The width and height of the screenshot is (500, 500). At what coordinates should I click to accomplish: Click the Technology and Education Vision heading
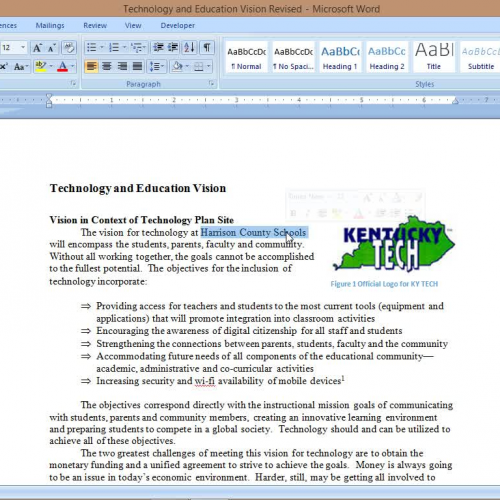point(138,188)
